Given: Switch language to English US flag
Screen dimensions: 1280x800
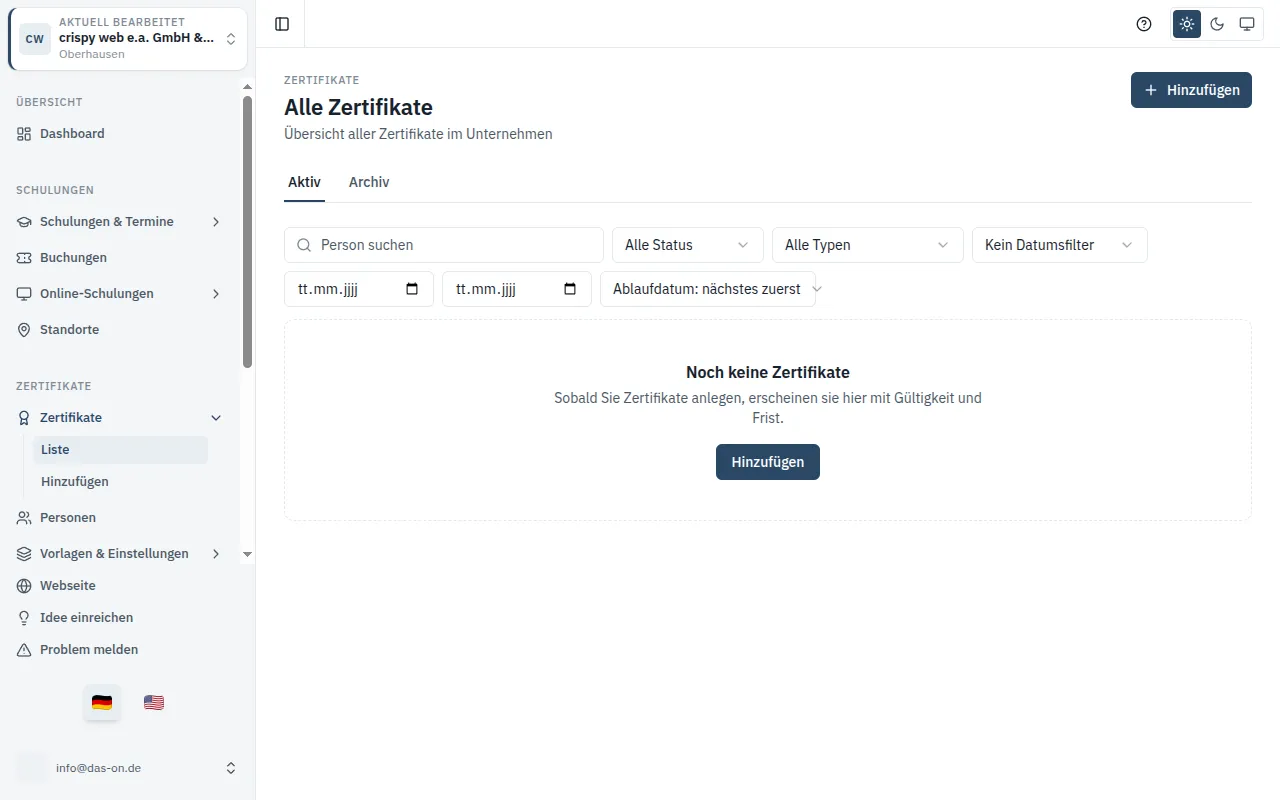Looking at the screenshot, I should point(154,702).
